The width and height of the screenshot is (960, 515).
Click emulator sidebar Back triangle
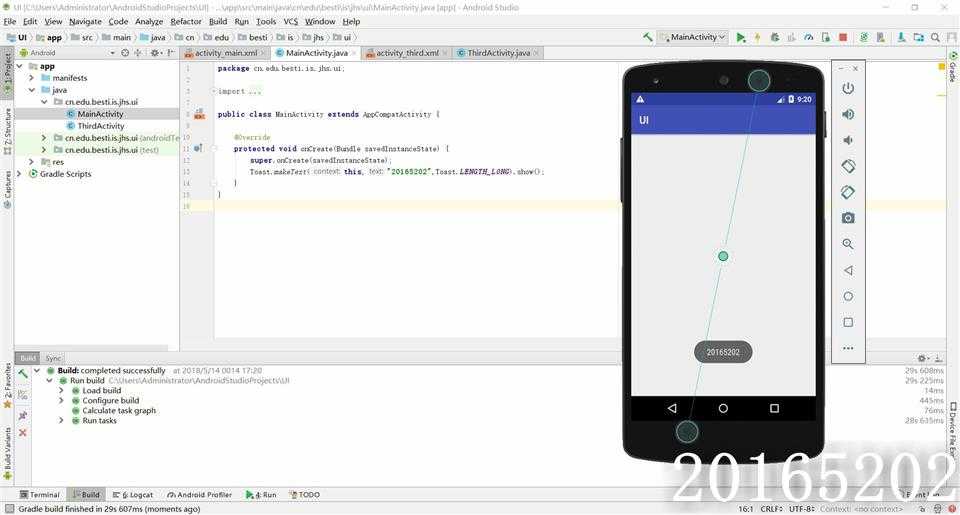click(x=848, y=270)
